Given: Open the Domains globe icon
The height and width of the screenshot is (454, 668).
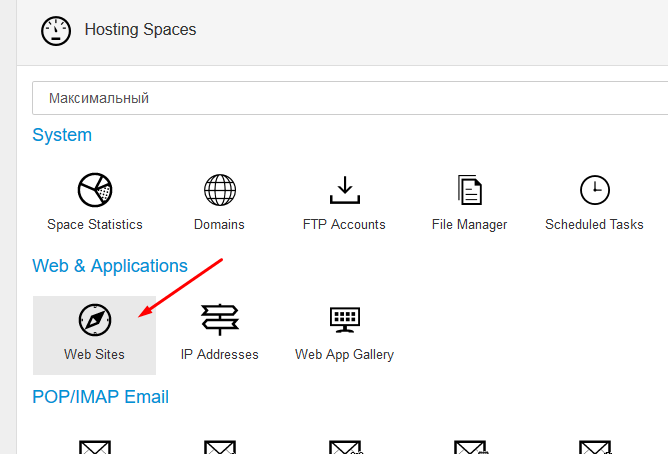Looking at the screenshot, I should pos(219,190).
